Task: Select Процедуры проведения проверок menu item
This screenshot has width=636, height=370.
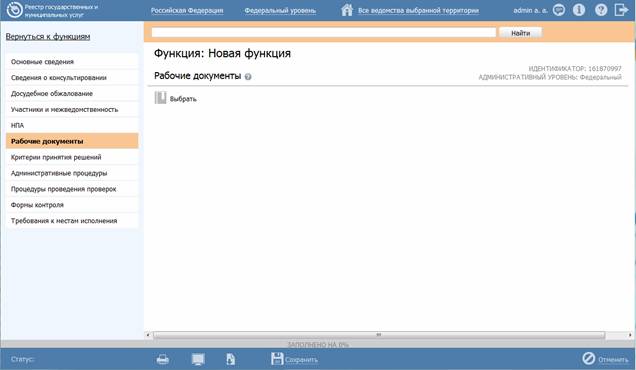Action: (72, 189)
